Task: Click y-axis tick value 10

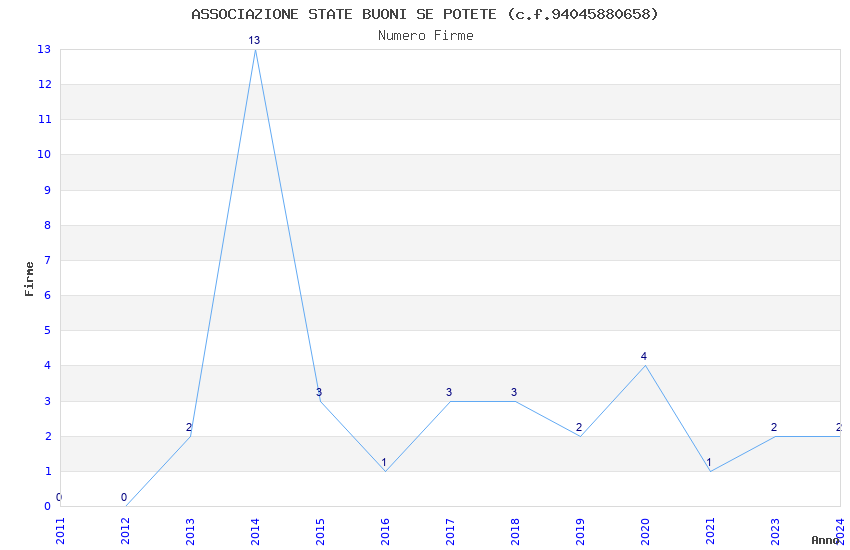Action: pyautogui.click(x=44, y=154)
